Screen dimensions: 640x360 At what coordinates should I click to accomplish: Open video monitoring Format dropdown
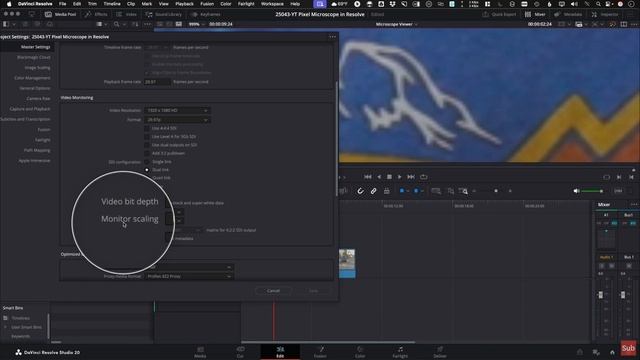point(177,120)
